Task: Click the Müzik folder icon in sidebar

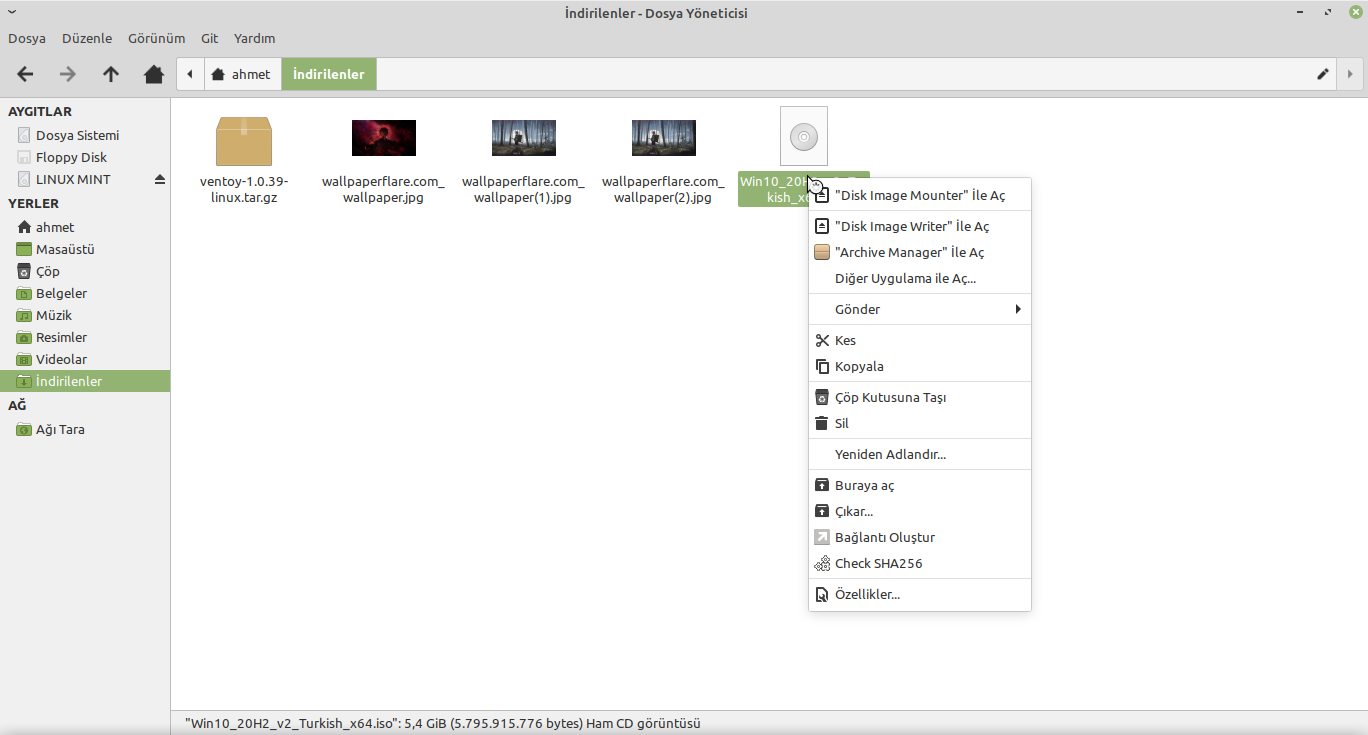Action: pos(24,316)
